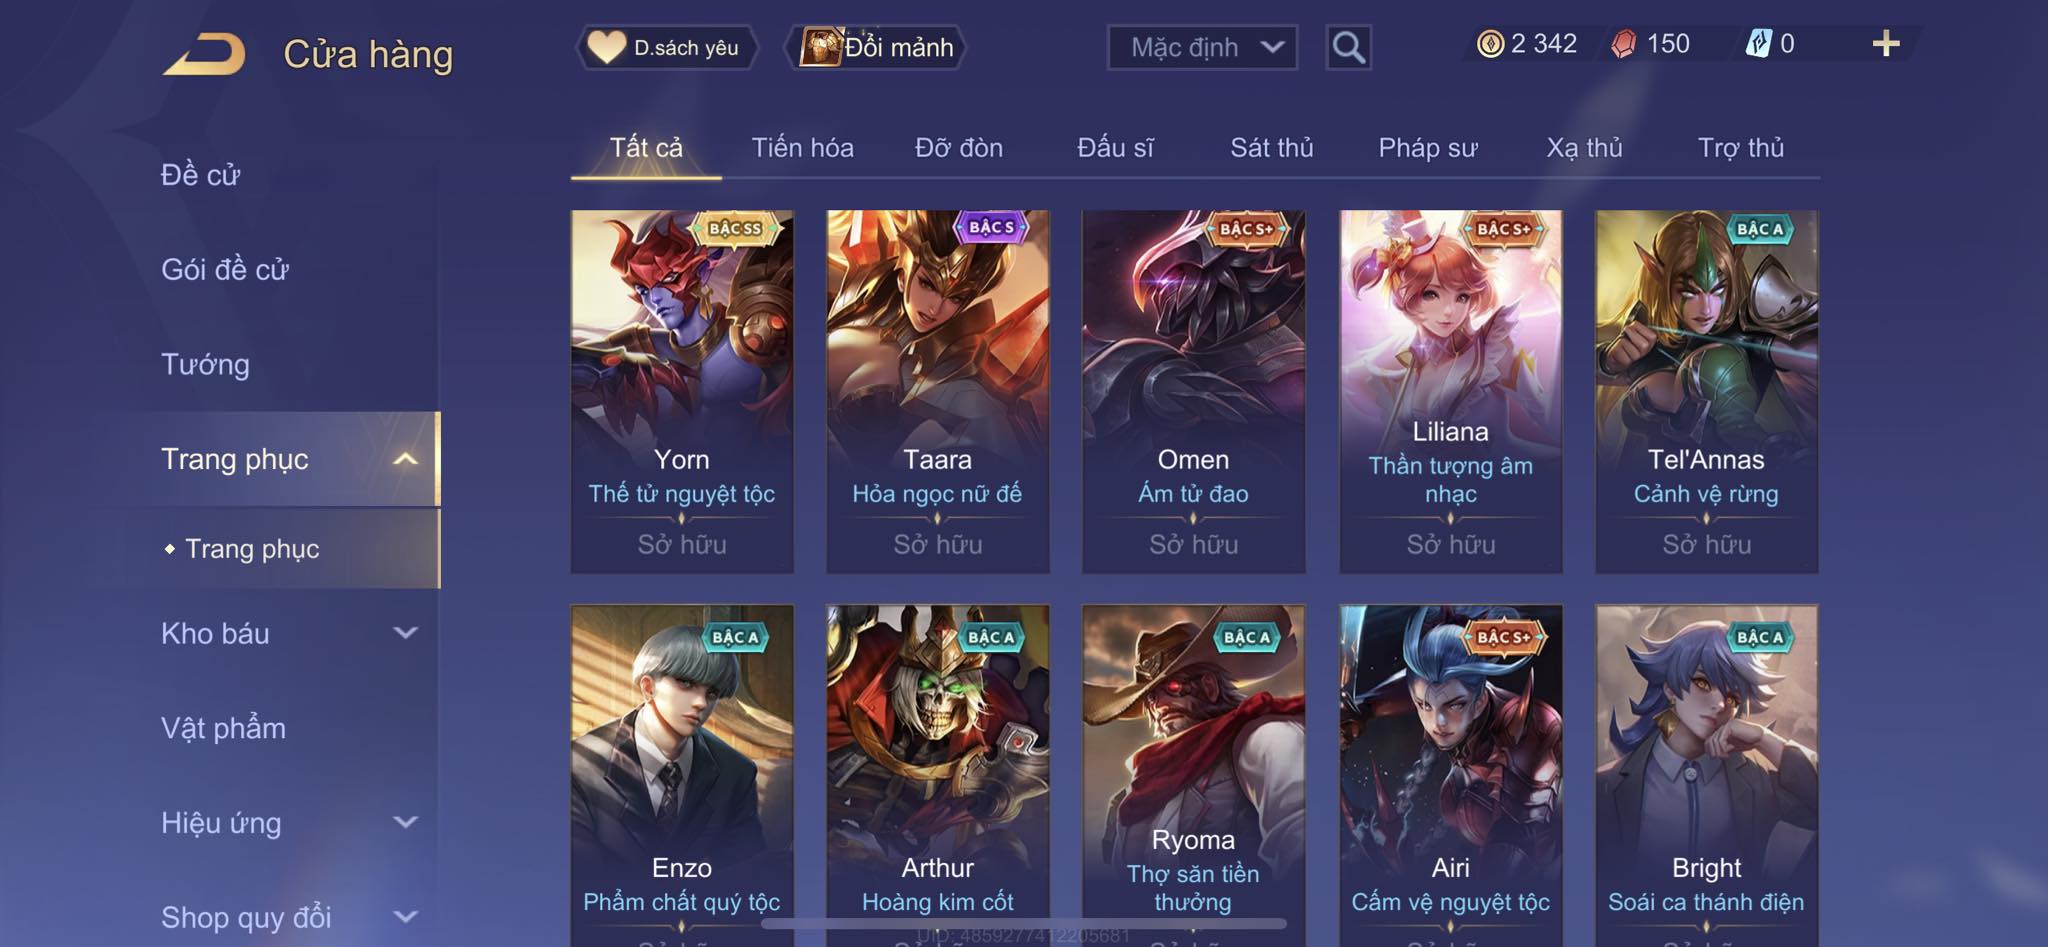
Task: Open the search magnifier icon
Action: tap(1348, 47)
